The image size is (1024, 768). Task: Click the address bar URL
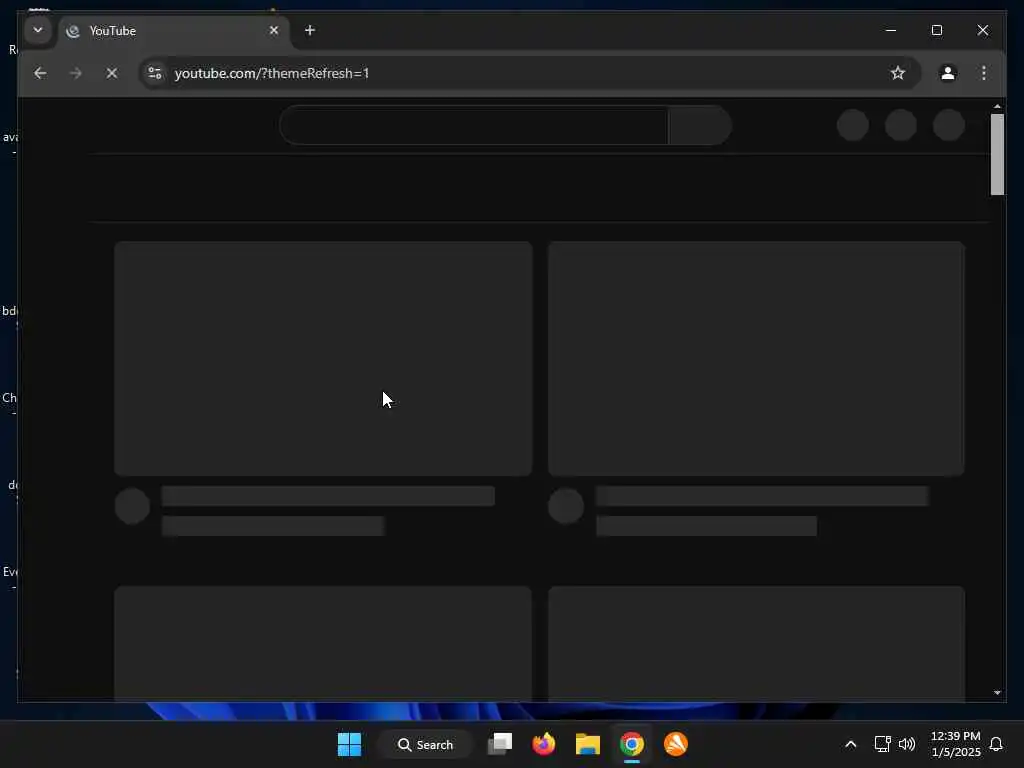click(x=272, y=73)
